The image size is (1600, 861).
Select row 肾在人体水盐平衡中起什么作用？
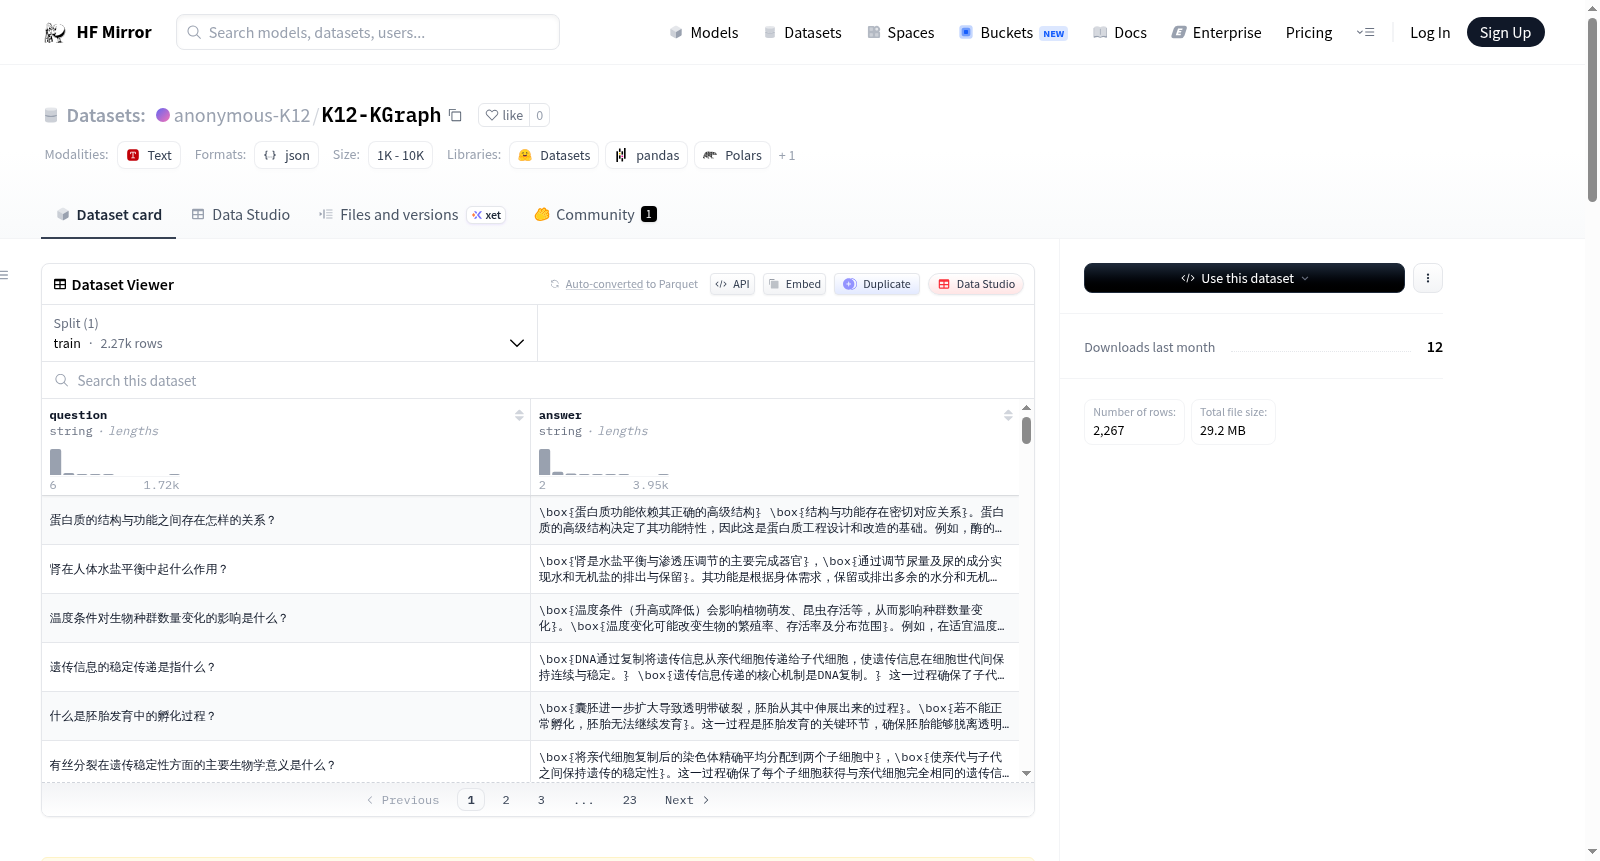click(530, 569)
